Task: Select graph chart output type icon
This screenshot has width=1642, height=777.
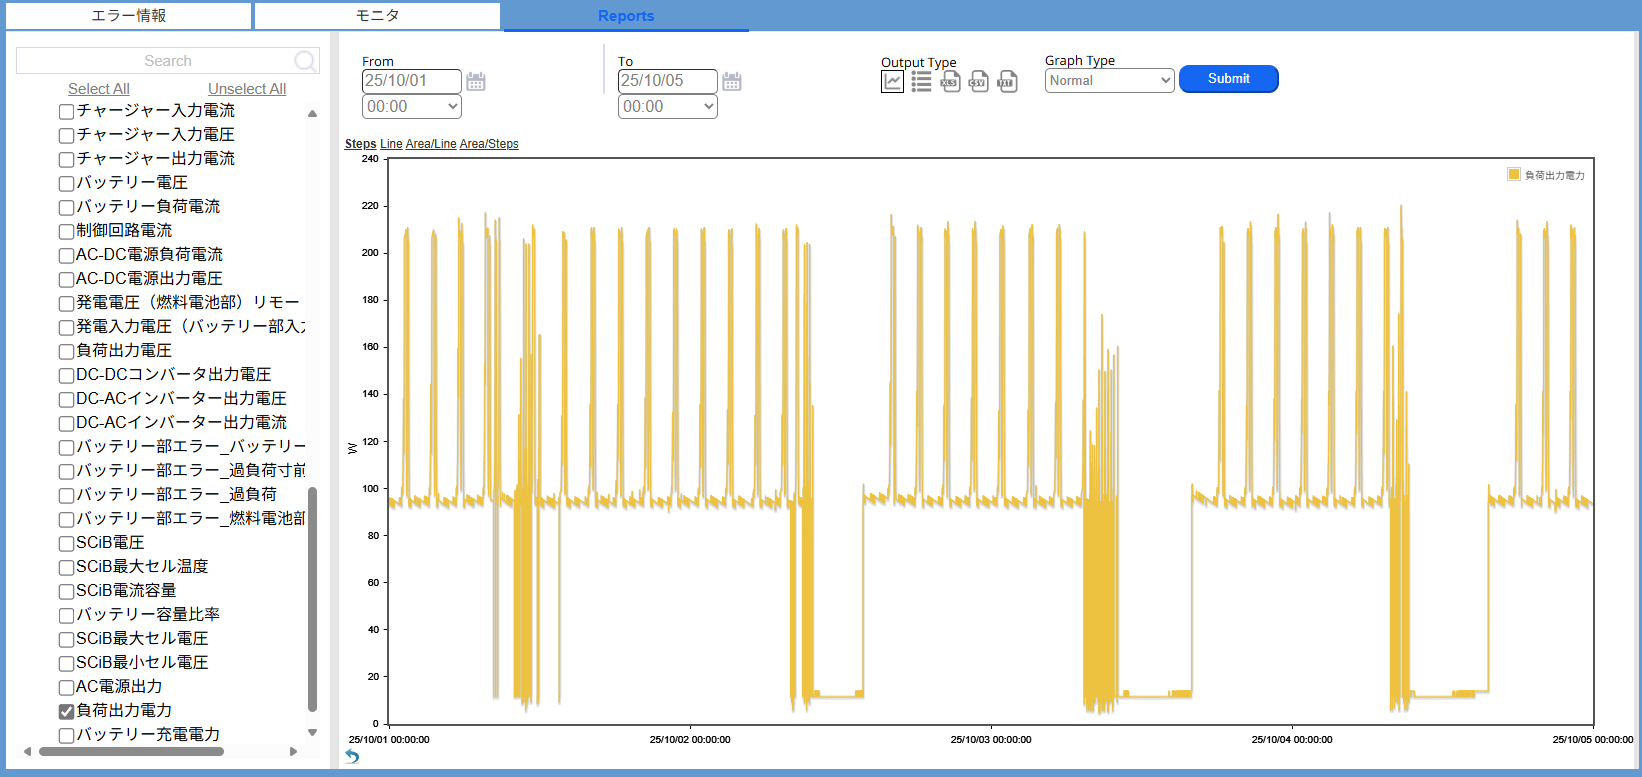Action: pos(892,82)
